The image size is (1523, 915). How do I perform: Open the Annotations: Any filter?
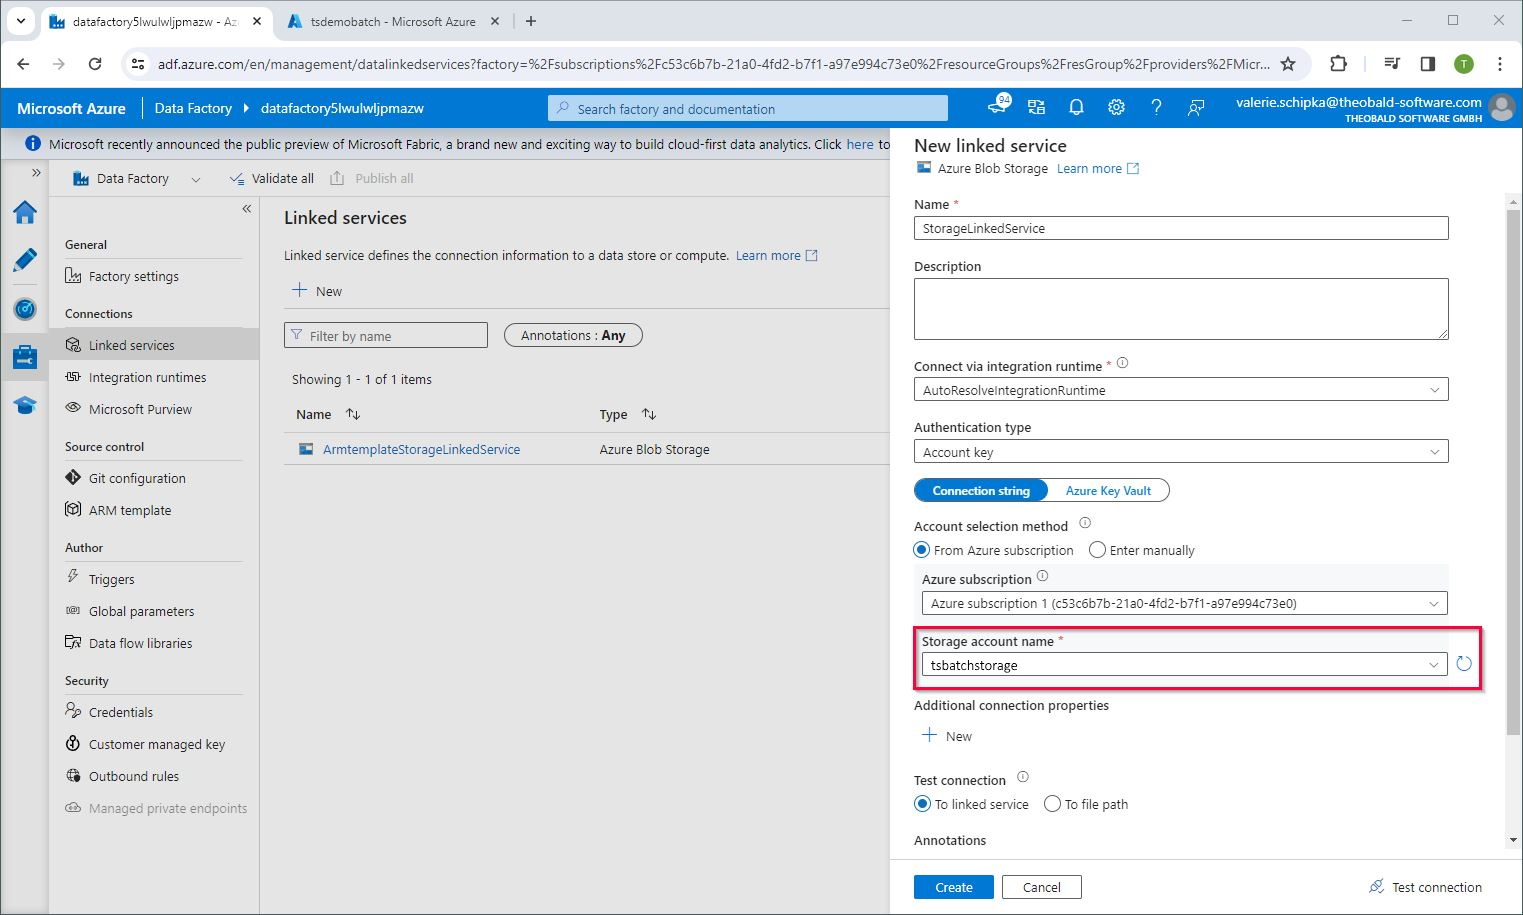[573, 336]
